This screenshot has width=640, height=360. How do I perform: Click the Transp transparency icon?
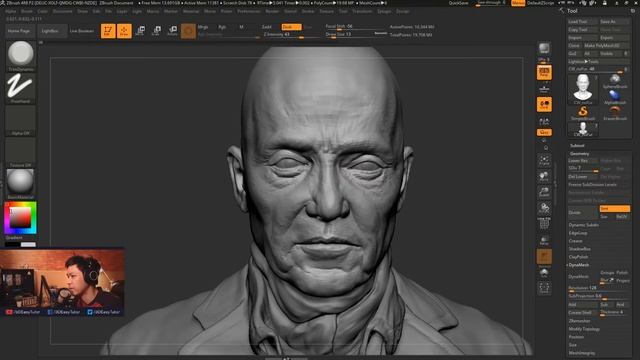[x=544, y=241]
